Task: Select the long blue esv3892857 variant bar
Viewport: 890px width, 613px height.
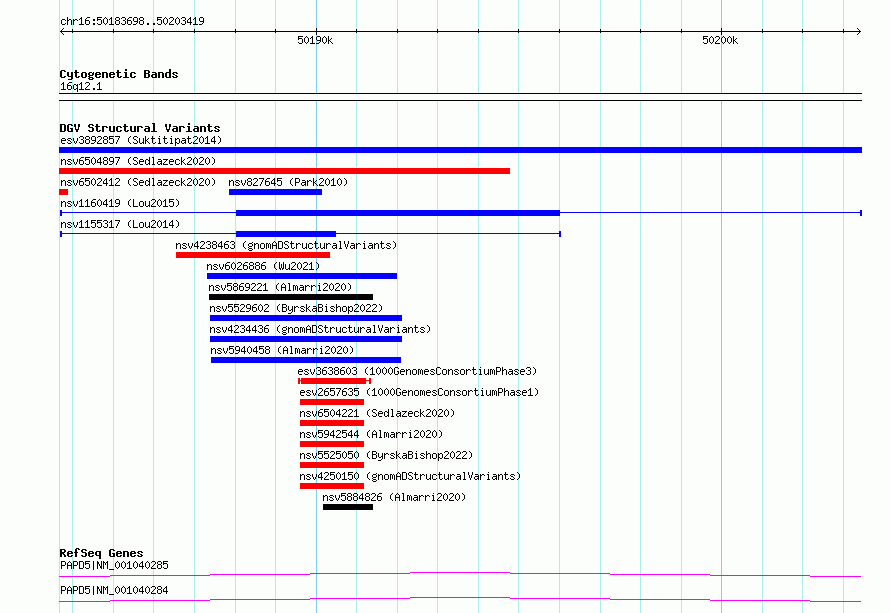Action: pos(460,150)
